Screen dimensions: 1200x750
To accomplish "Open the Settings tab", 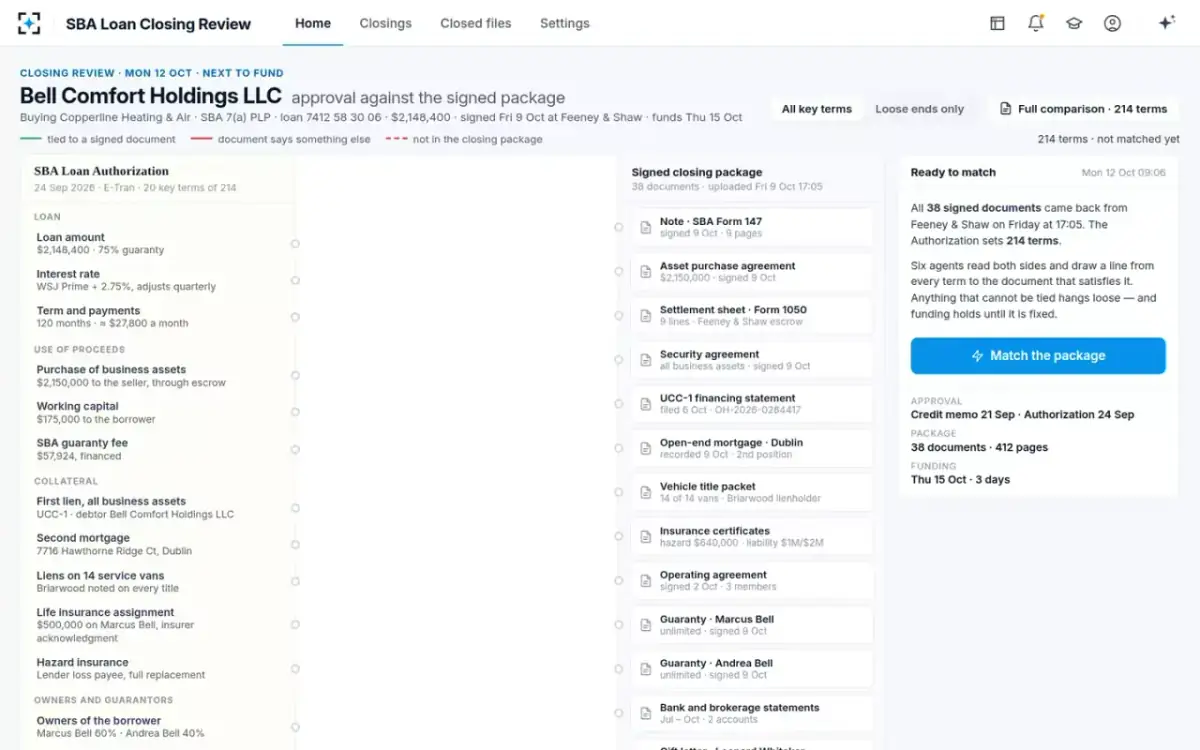I will (565, 23).
